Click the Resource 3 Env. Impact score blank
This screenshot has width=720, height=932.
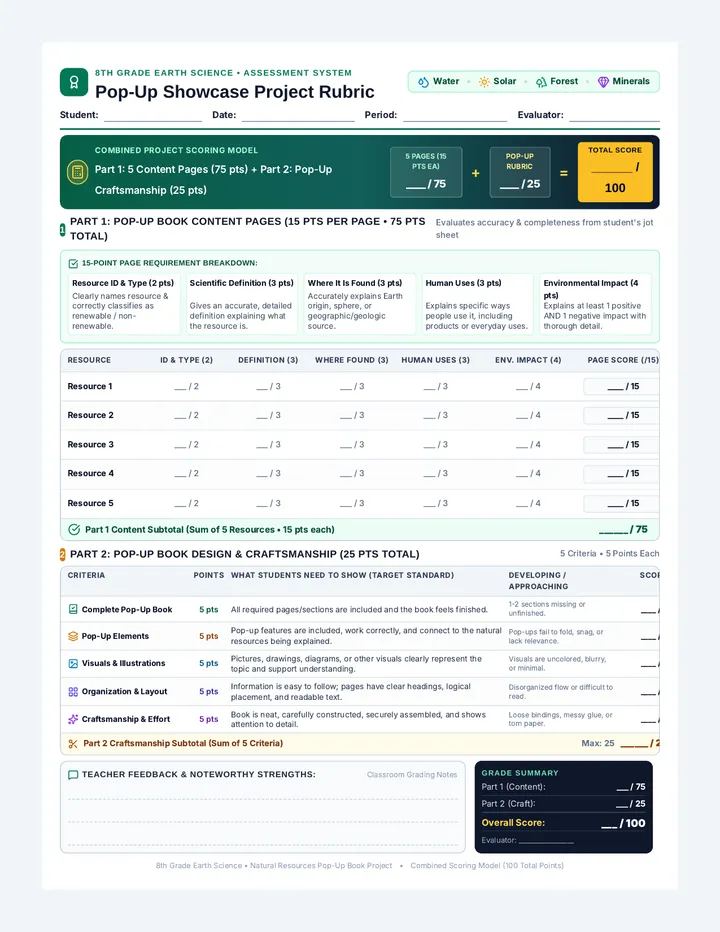528,445
